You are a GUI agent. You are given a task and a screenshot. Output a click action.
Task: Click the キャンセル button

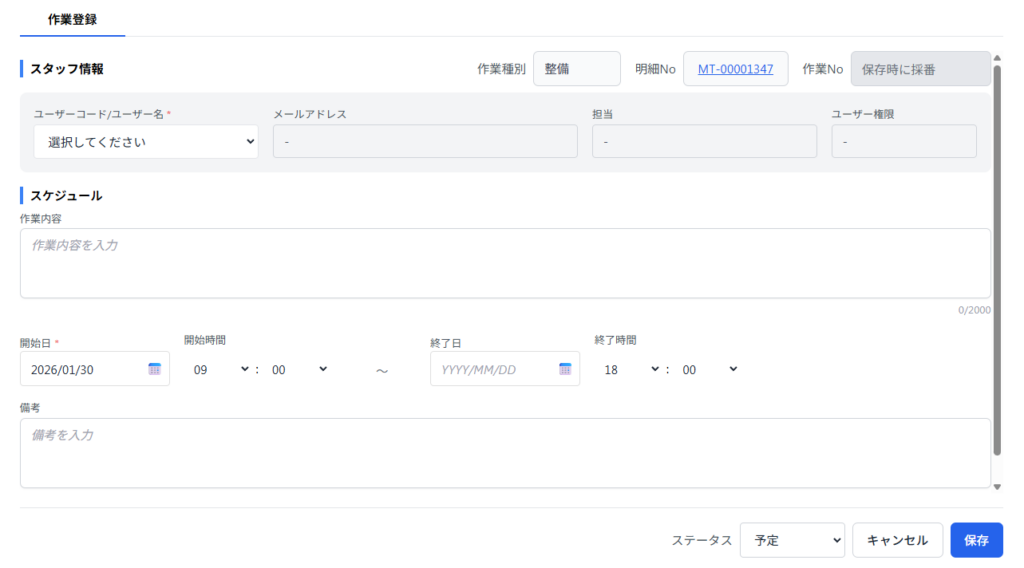[x=897, y=540]
